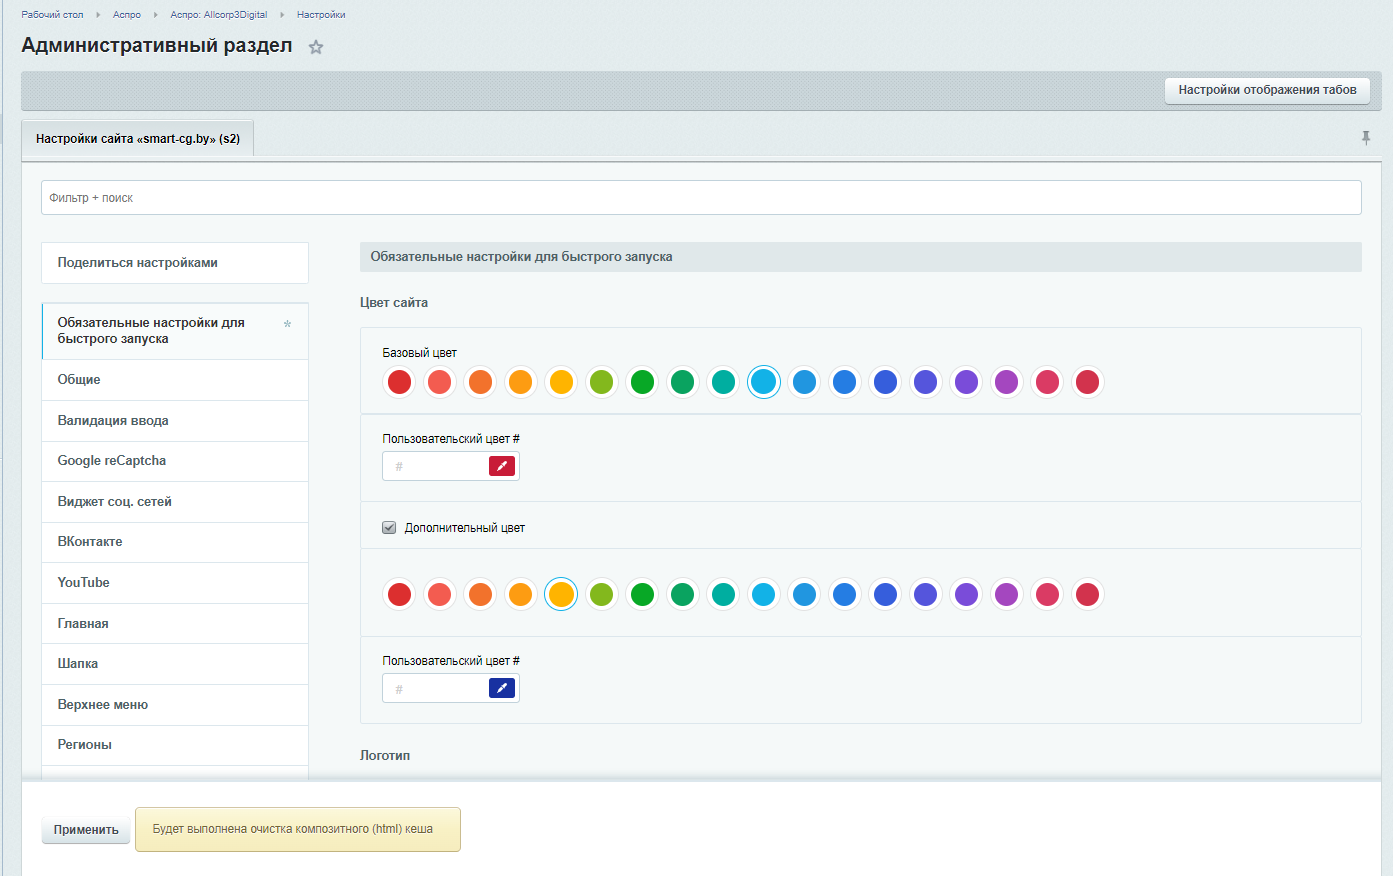Expand the arrow after Рабочий стол breadcrumb
1393x876 pixels.
point(98,15)
